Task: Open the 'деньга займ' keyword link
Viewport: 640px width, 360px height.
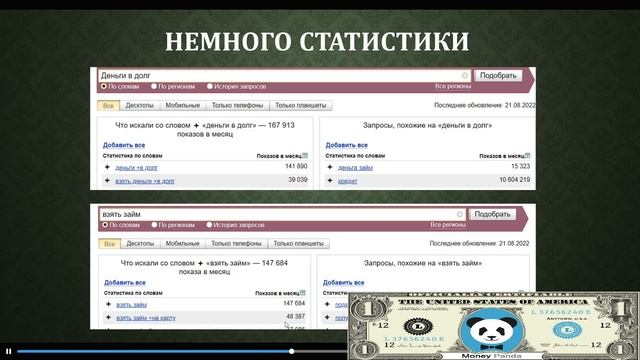Action: tap(355, 167)
